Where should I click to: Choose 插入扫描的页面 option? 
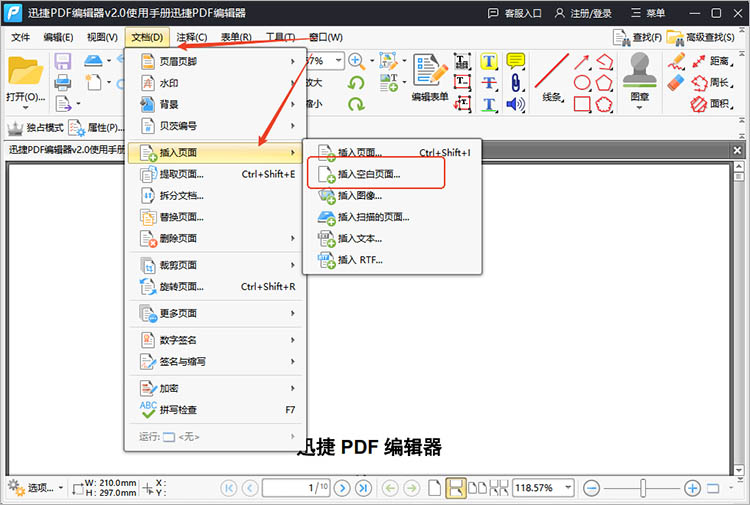(392, 217)
